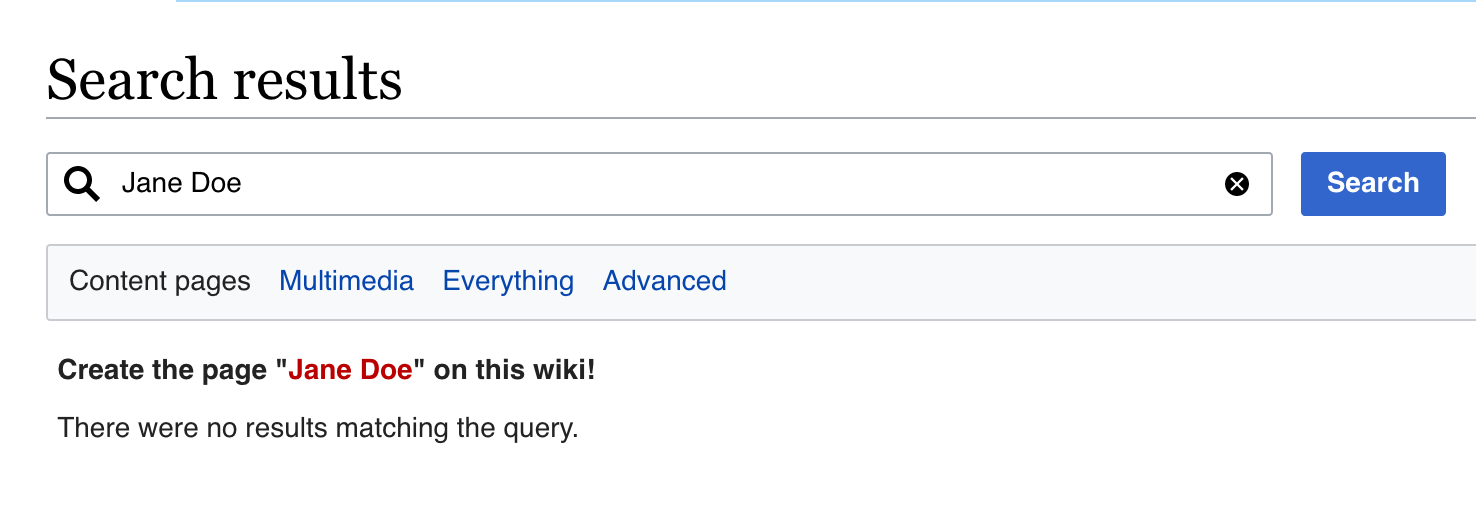This screenshot has height=526, width=1476.
Task: Clear the search query with the X icon
Action: point(1237,184)
